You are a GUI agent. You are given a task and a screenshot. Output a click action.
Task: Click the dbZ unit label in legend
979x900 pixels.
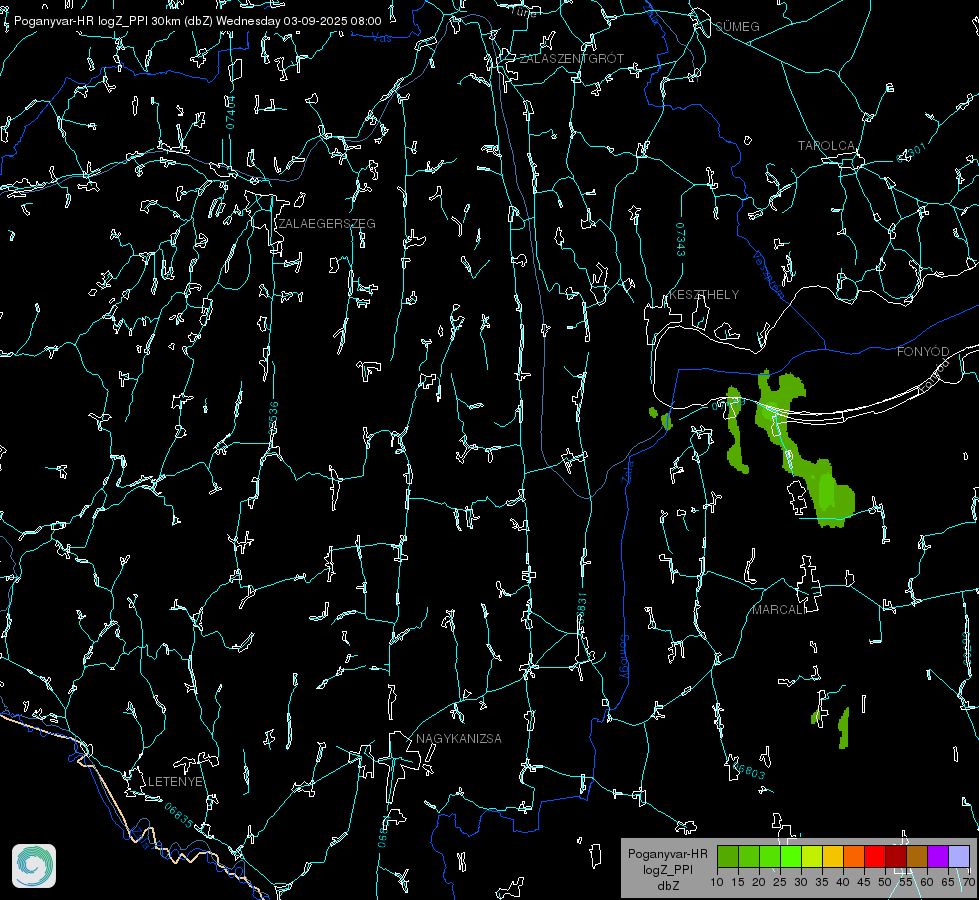click(x=667, y=886)
